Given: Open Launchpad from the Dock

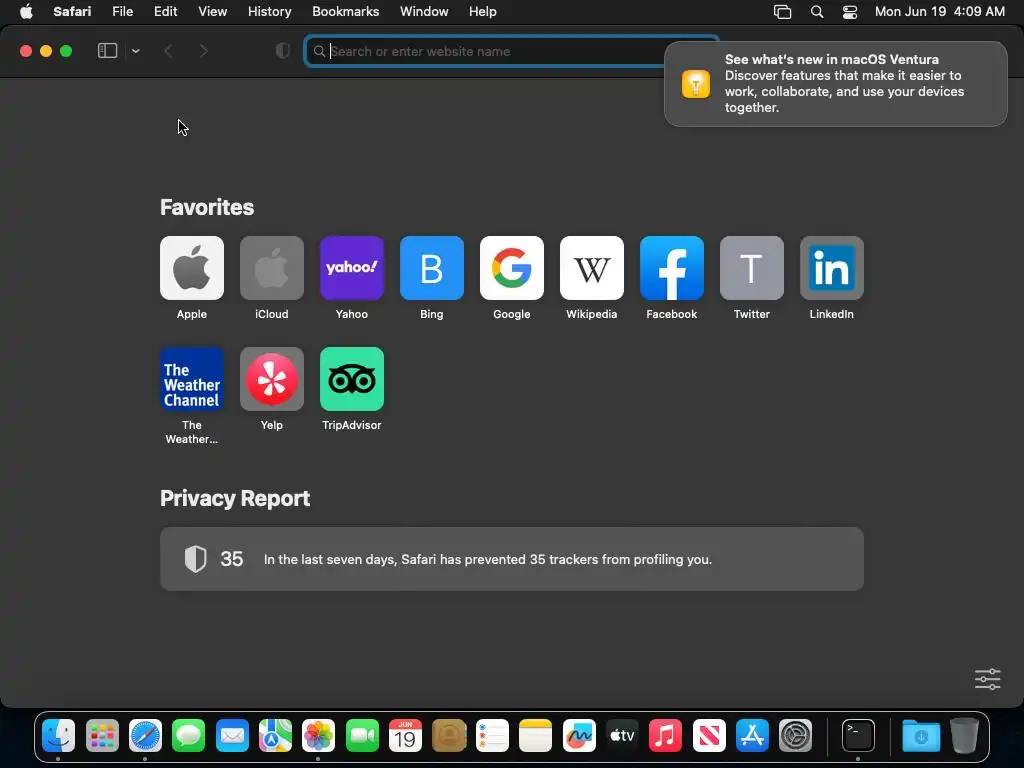Looking at the screenshot, I should 102,736.
